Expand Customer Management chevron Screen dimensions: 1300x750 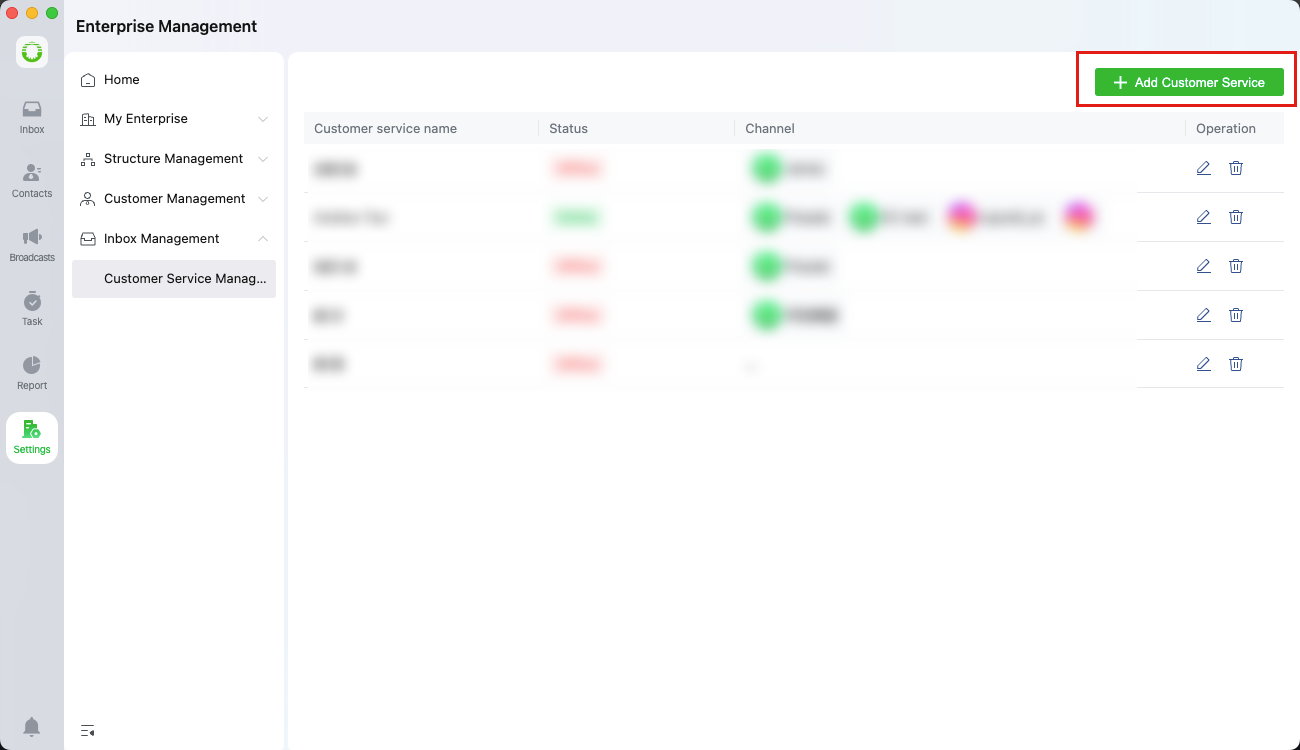click(263, 199)
